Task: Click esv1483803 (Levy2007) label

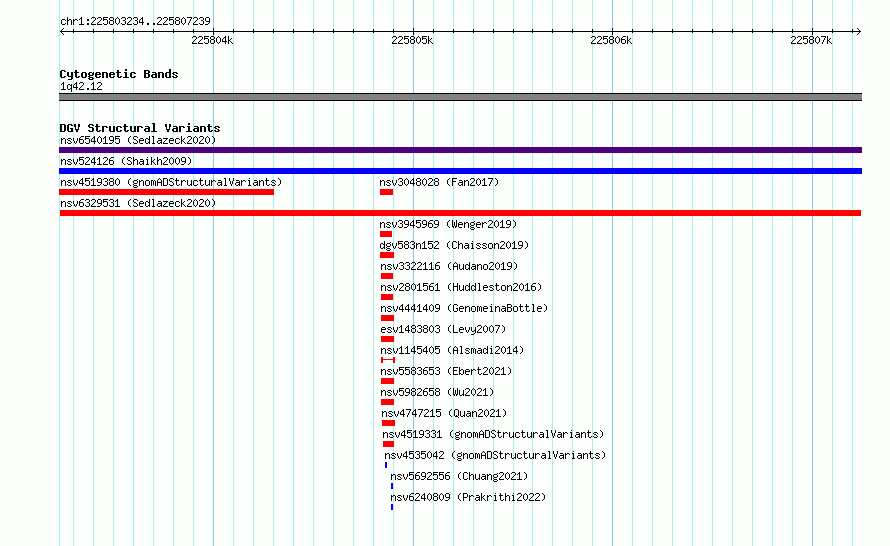Action: [443, 329]
